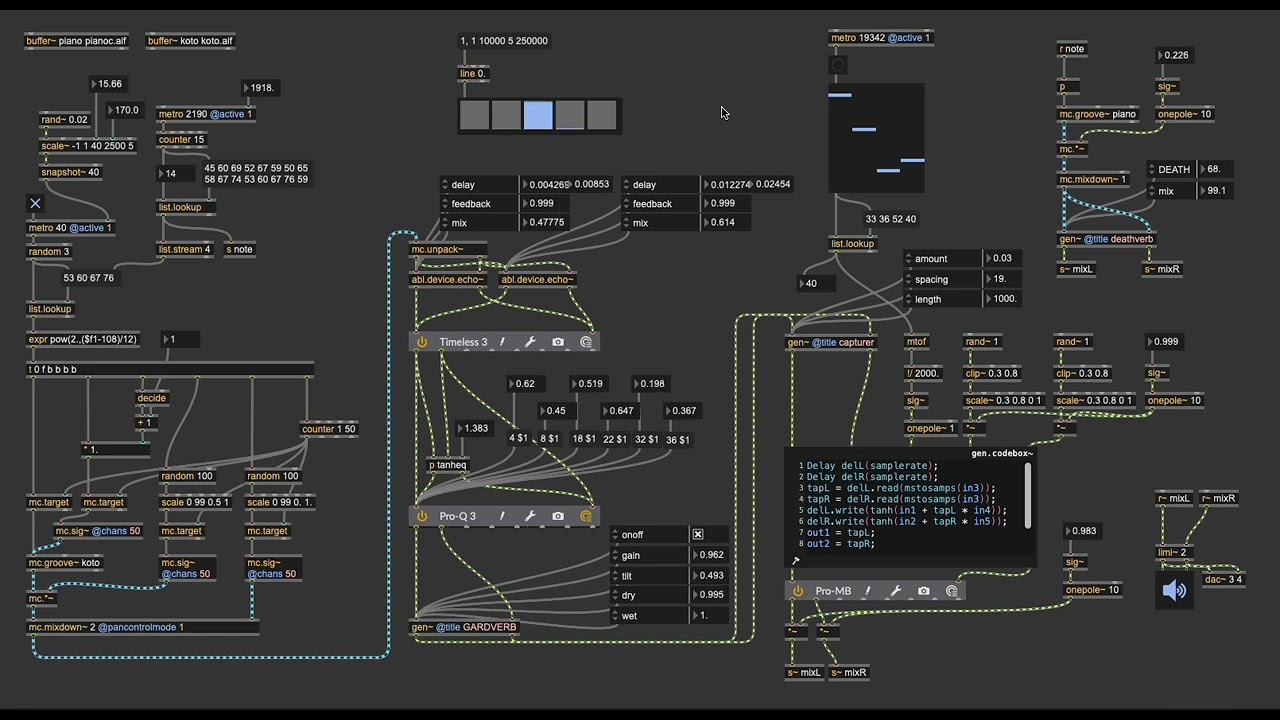Image resolution: width=1280 pixels, height=720 pixels.
Task: Select the dac~ 3 4 object
Action: tap(1223, 580)
